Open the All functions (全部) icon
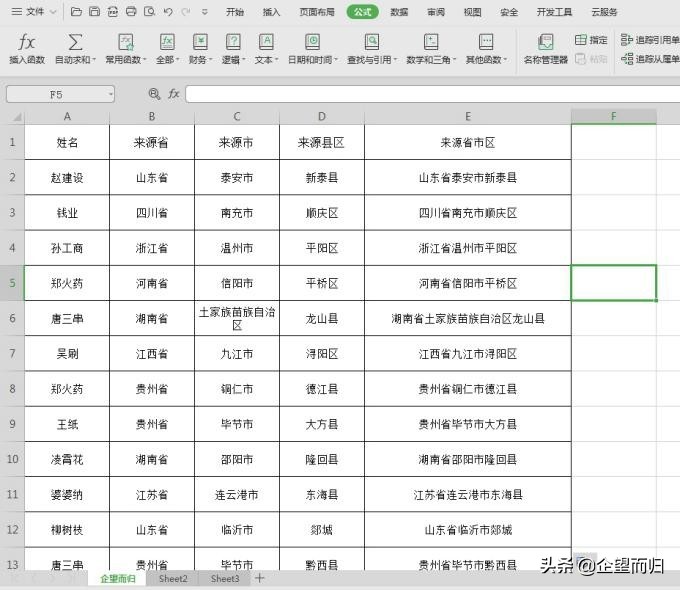This screenshot has width=680, height=590. [167, 43]
